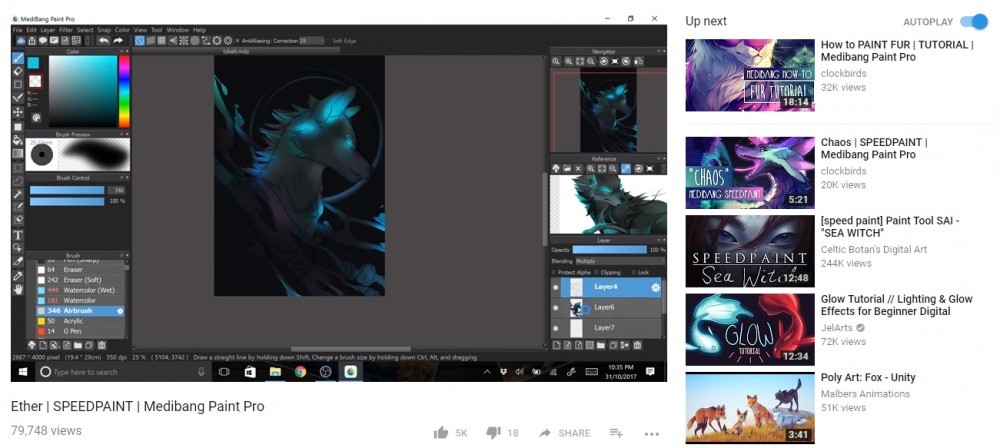Viewport: 1000px width, 448px height.
Task: Click the Undo arrow
Action: 103,40
